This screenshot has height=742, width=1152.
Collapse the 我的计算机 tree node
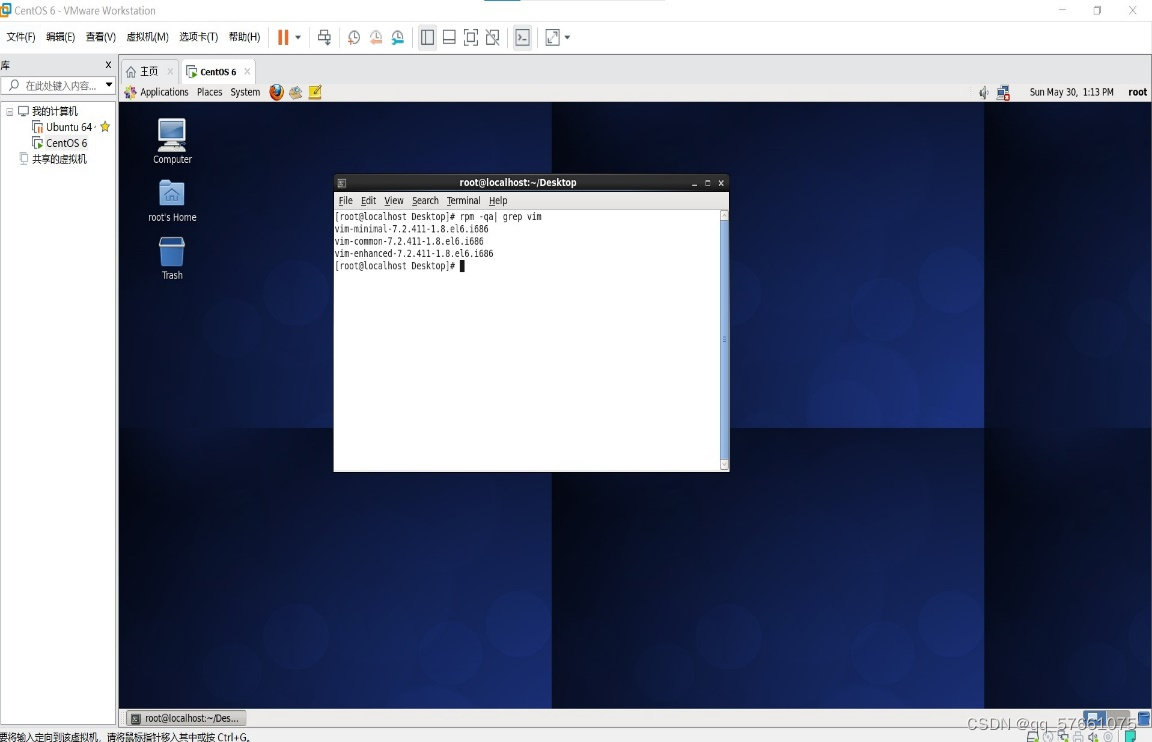click(8, 110)
